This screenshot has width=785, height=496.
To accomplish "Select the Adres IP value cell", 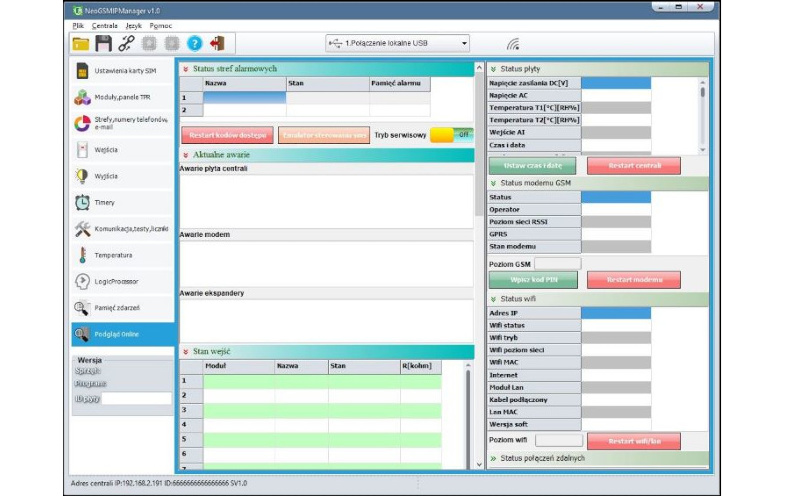I will [616, 313].
